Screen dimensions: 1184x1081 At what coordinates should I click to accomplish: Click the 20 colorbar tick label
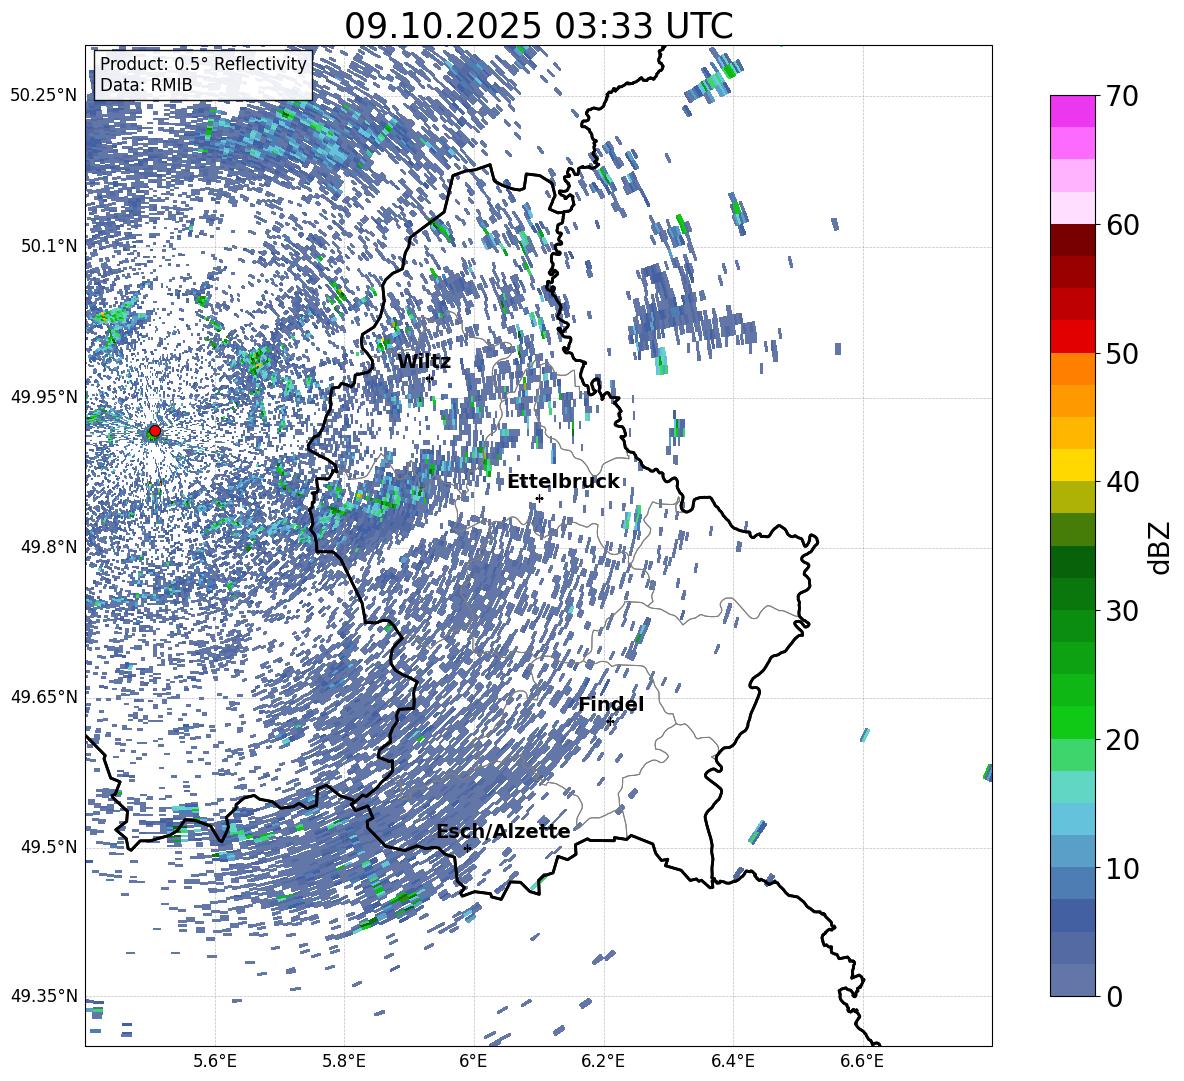[x=1122, y=740]
